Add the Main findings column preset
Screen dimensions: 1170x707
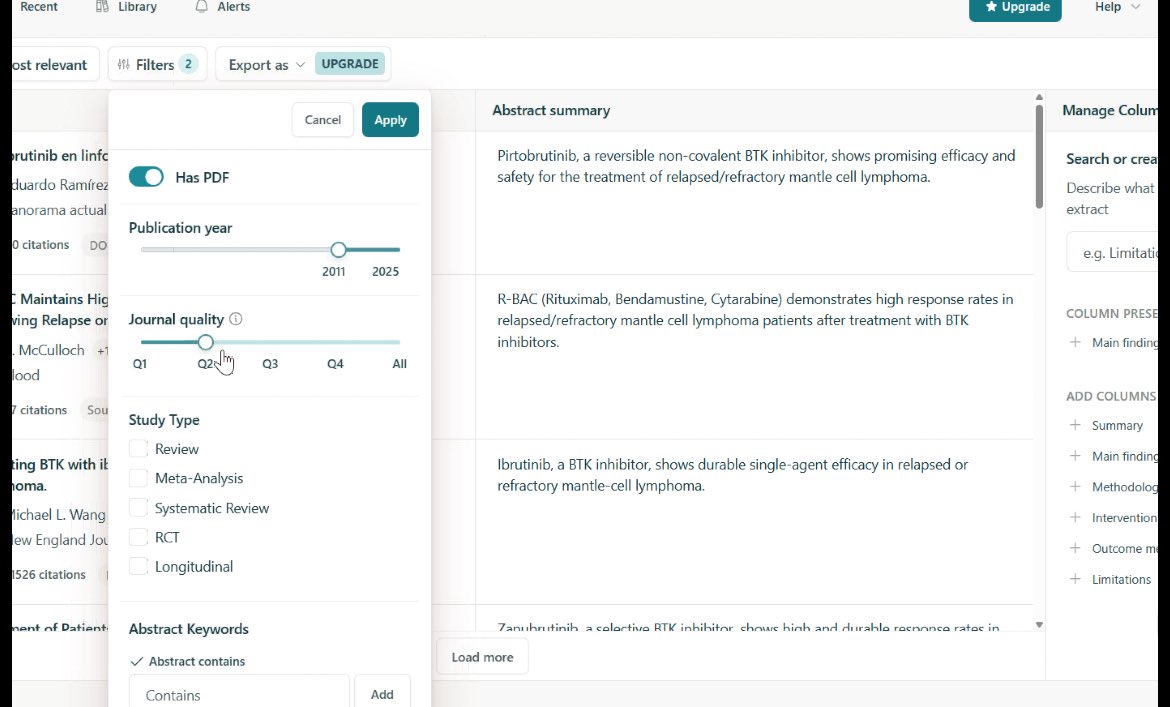[x=1076, y=342]
